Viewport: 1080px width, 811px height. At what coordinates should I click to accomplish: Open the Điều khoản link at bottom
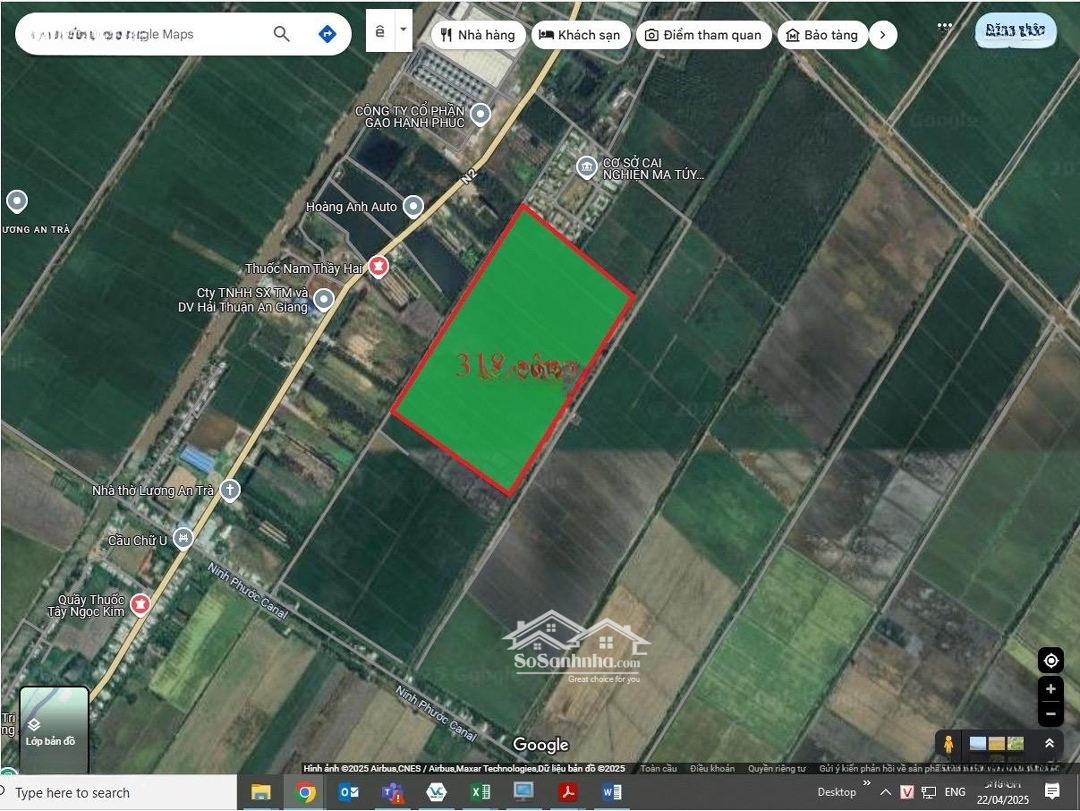coord(712,769)
